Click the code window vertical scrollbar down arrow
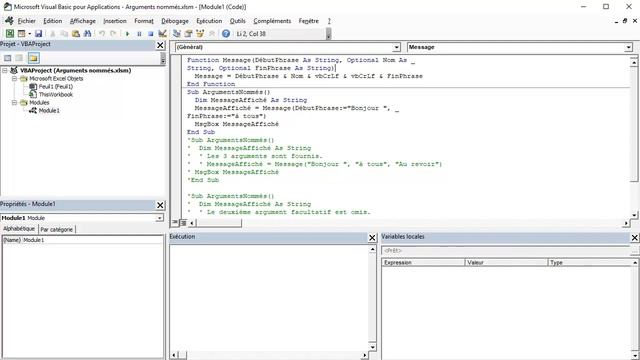Viewport: 640px width, 360px height. [x=634, y=215]
